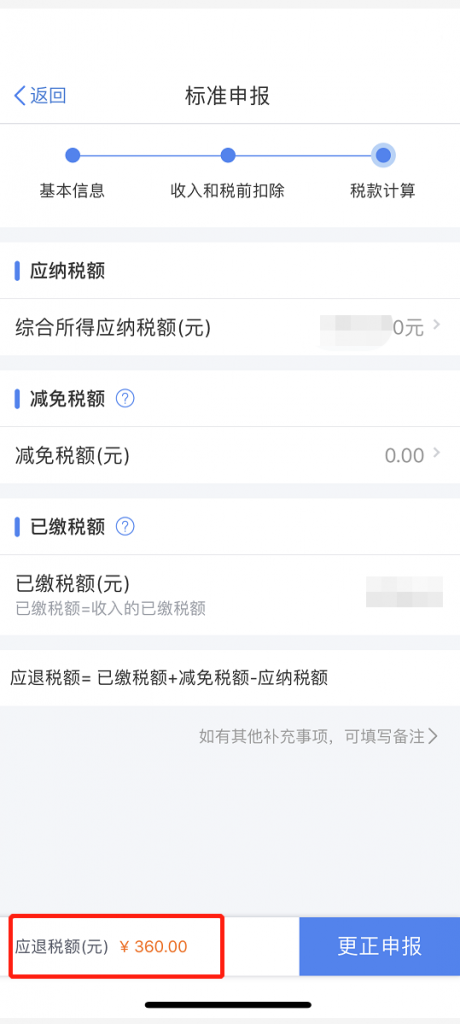
Task: Select the 基本信息 step dot
Action: (73, 155)
